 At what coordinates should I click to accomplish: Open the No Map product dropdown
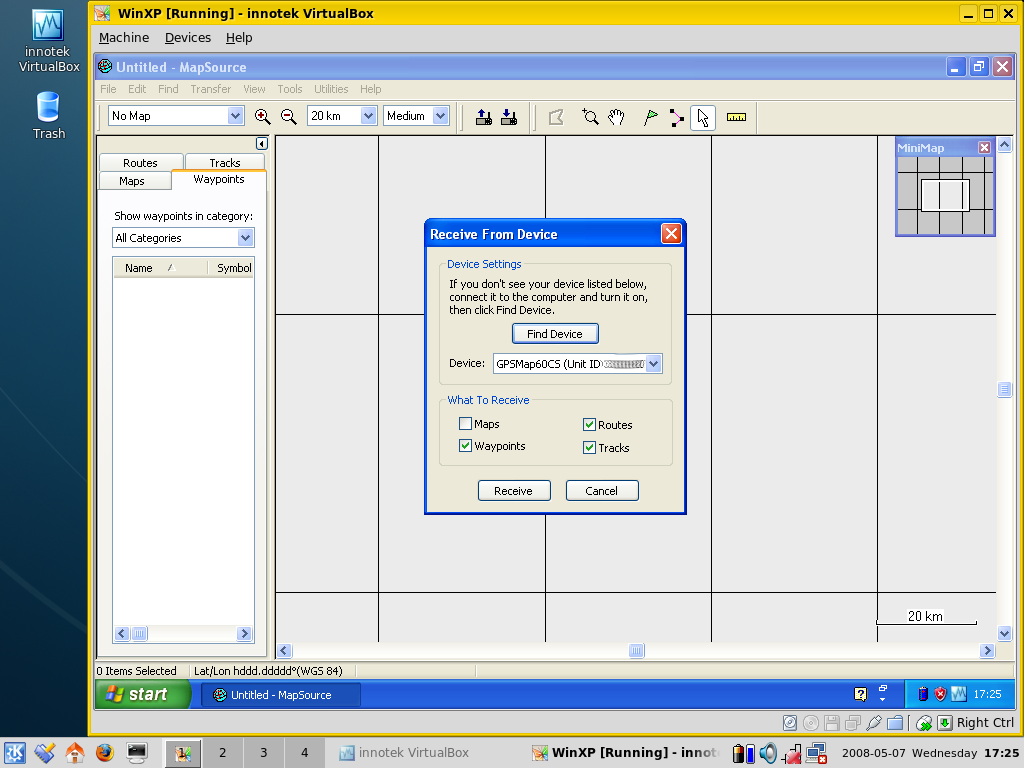(x=236, y=116)
